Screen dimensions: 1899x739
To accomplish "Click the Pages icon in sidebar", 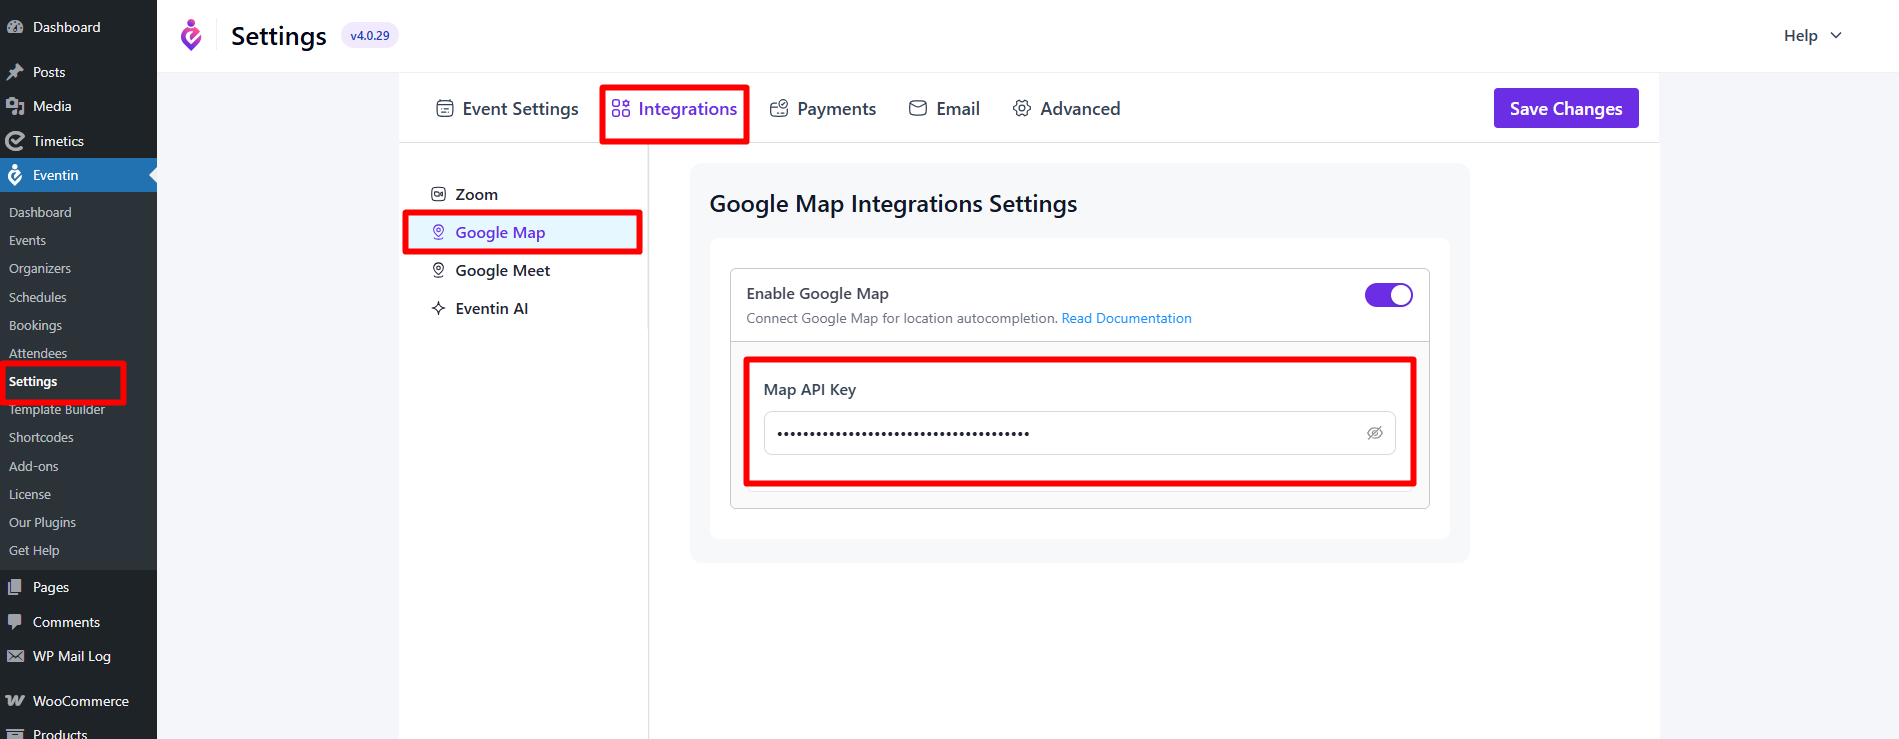I will pyautogui.click(x=15, y=587).
